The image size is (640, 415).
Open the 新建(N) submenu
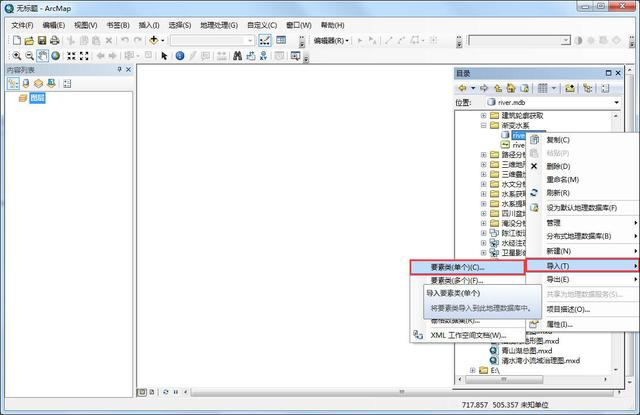582,251
